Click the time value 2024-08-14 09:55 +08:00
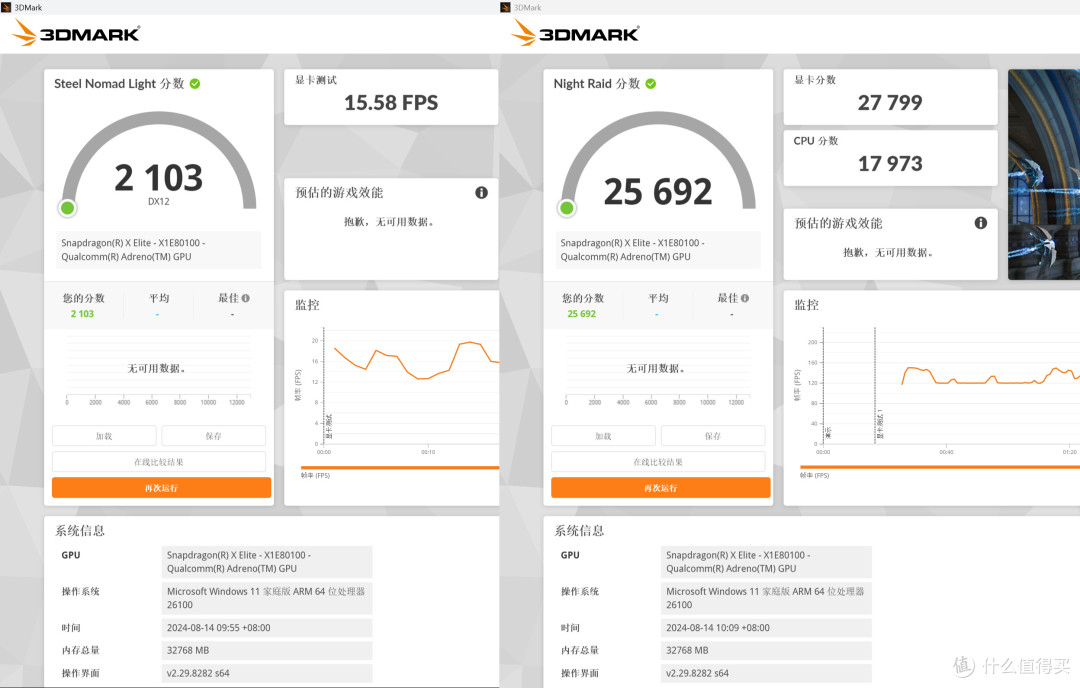This screenshot has width=1080, height=688. [x=219, y=628]
